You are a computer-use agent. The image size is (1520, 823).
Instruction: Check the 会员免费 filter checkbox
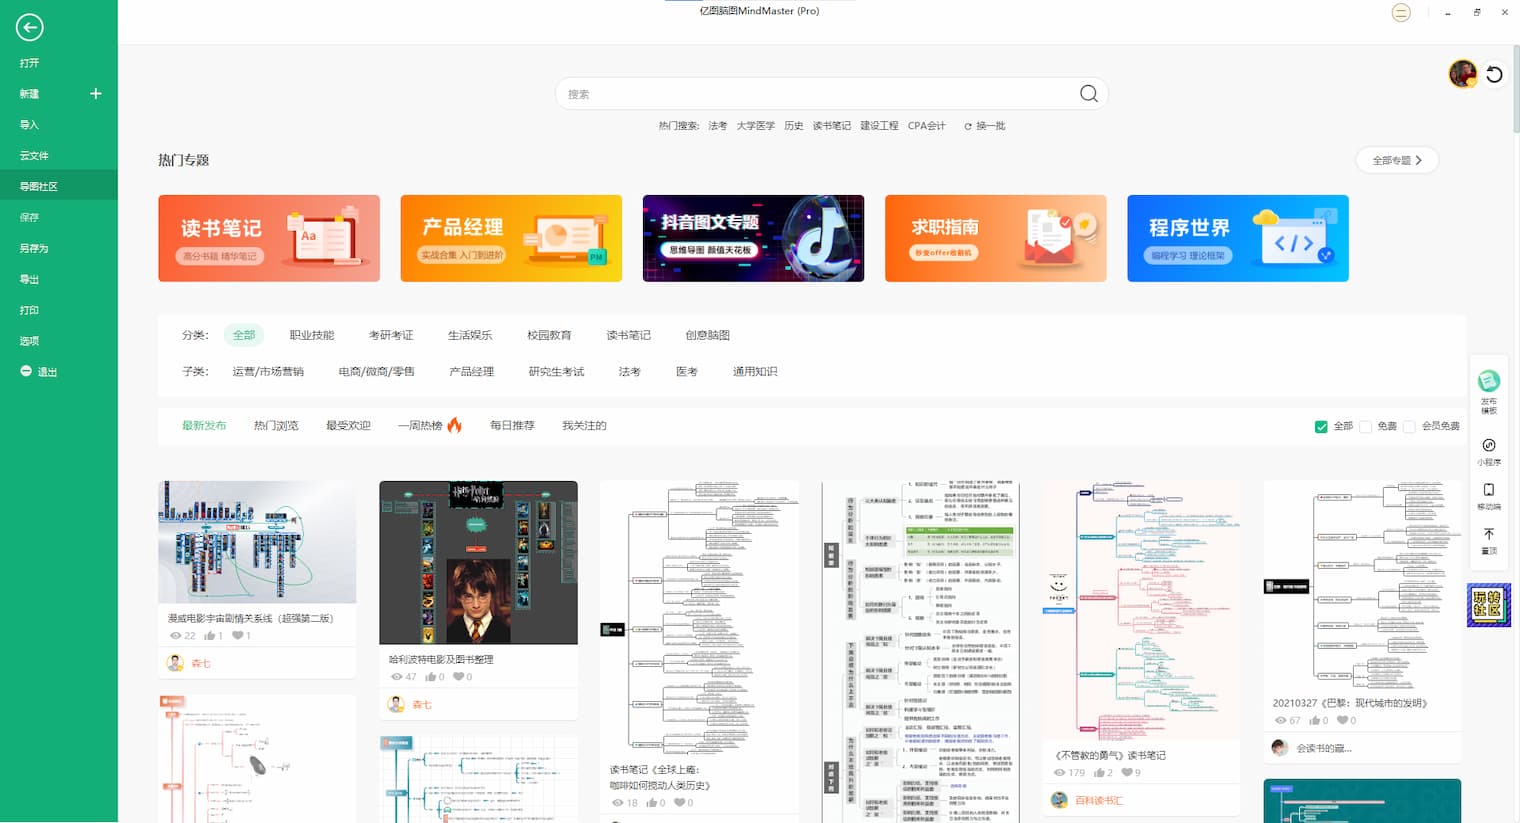(x=1409, y=426)
